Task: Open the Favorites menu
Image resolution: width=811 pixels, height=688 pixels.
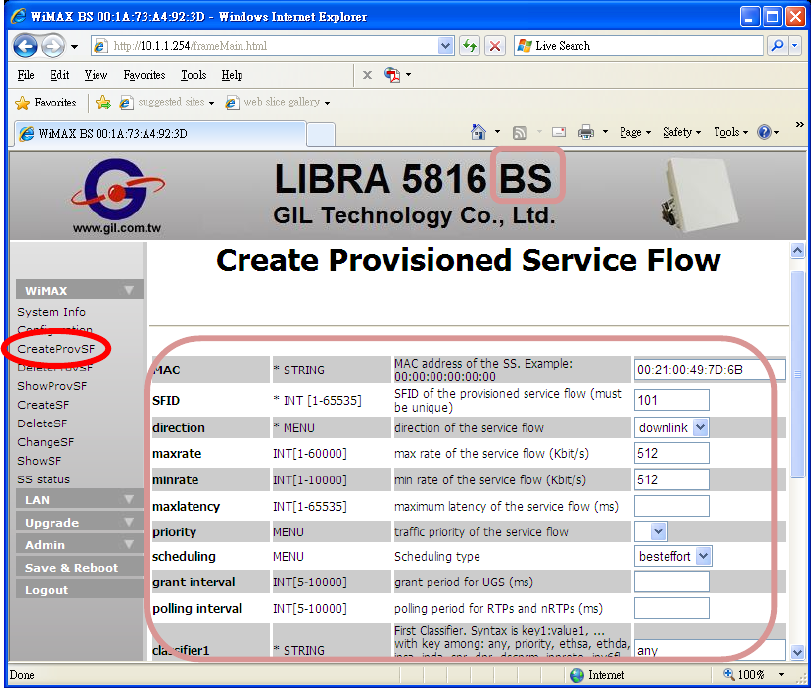Action: (144, 75)
